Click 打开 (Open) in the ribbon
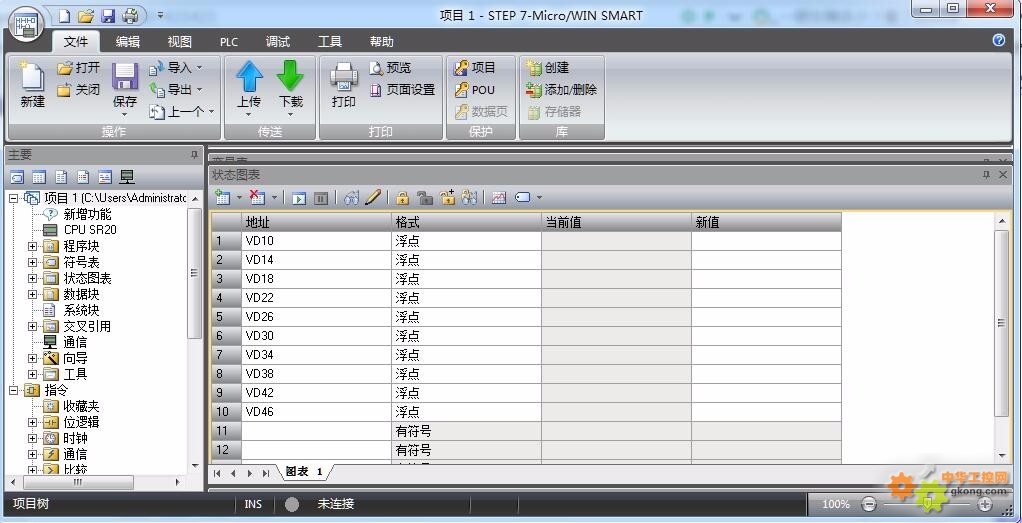The width and height of the screenshot is (1022, 523). tap(79, 68)
